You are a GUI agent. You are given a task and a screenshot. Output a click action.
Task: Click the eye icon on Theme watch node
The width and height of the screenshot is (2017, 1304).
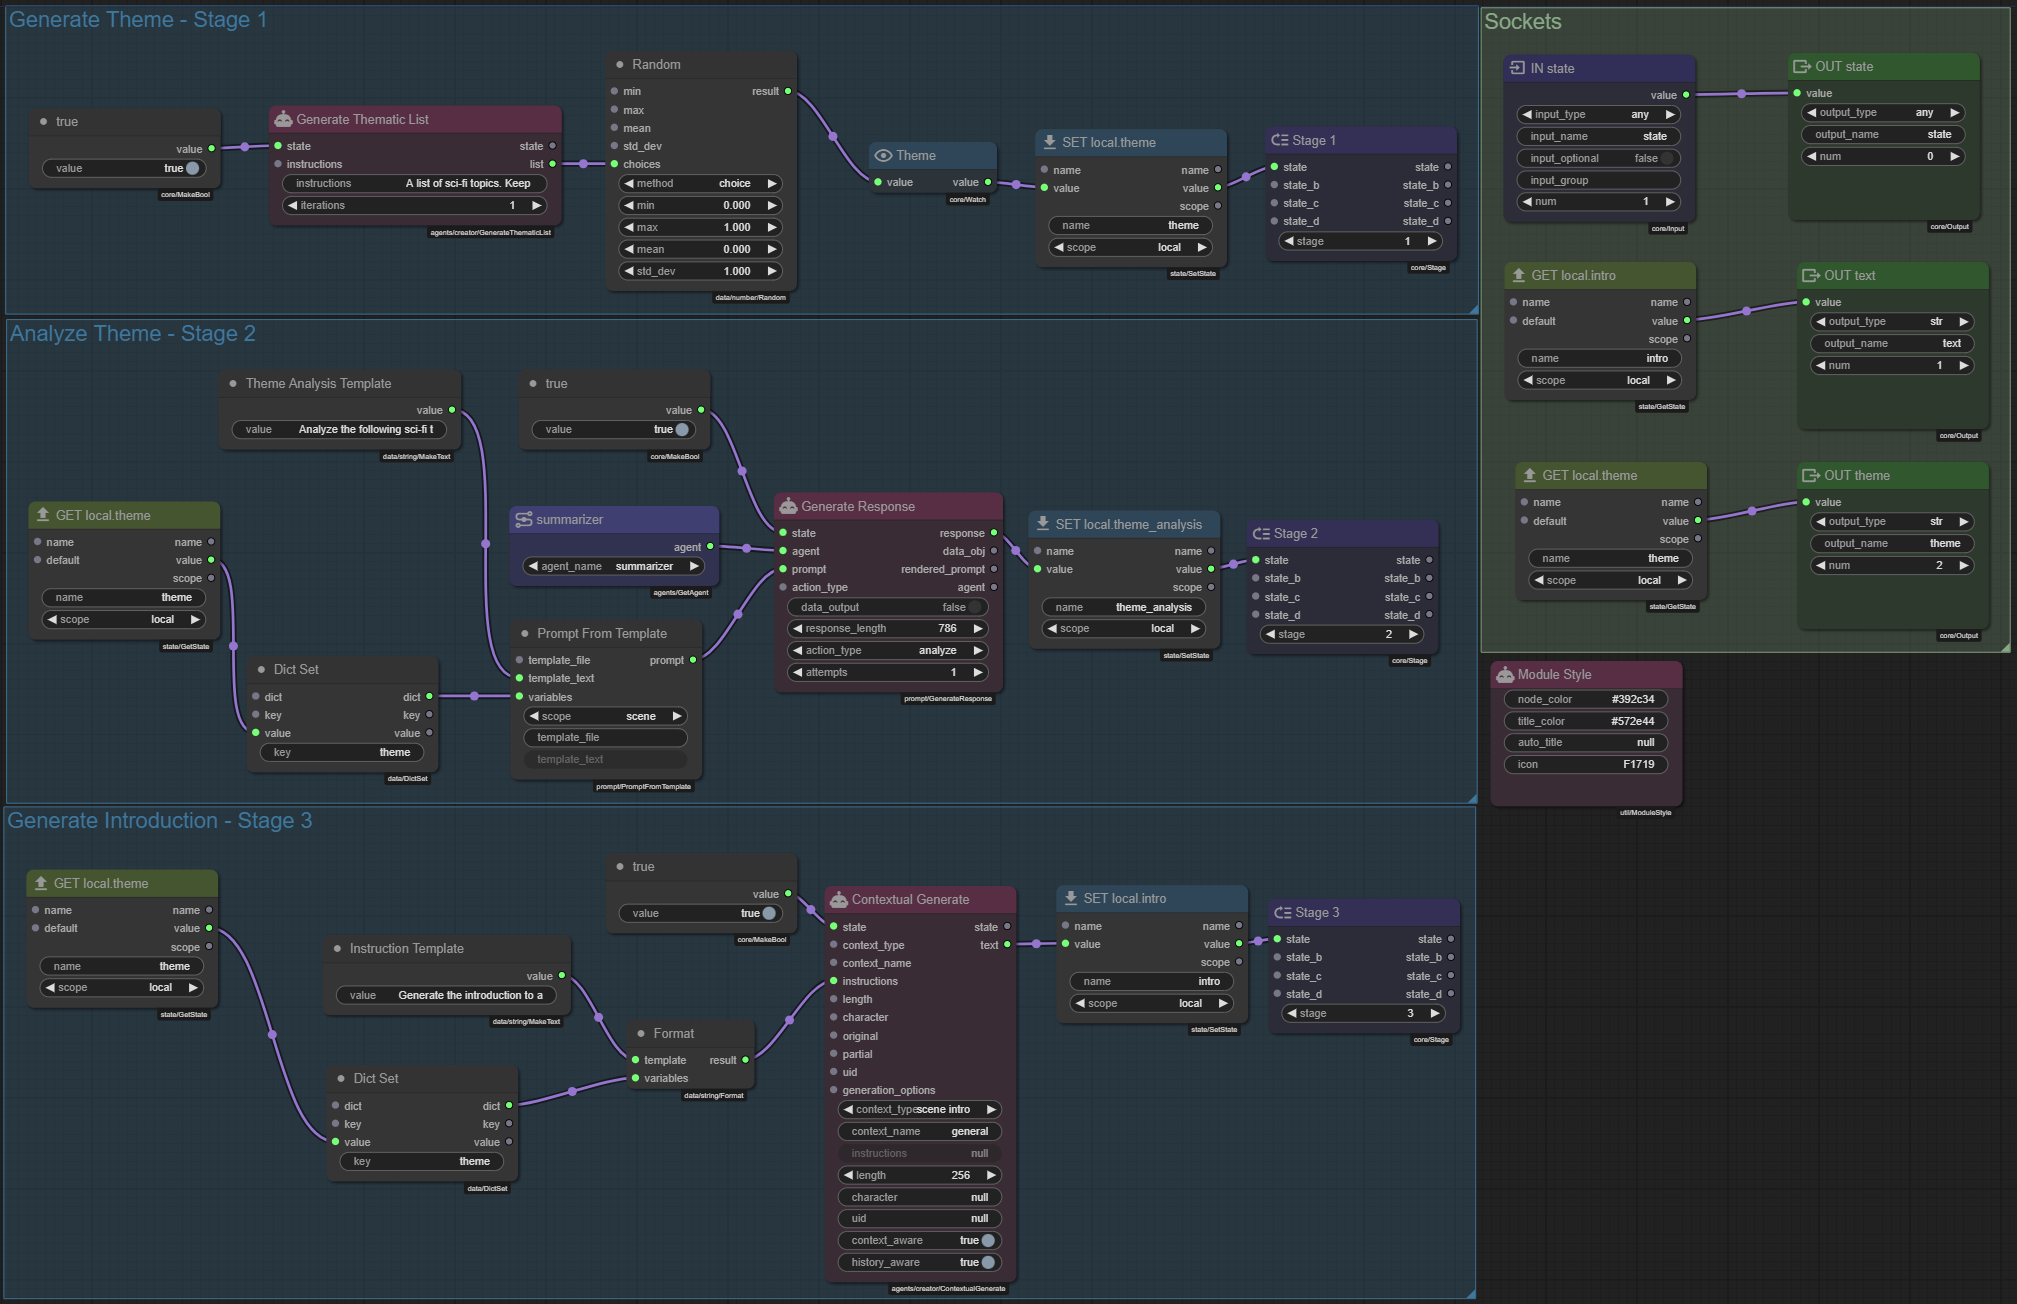click(883, 155)
